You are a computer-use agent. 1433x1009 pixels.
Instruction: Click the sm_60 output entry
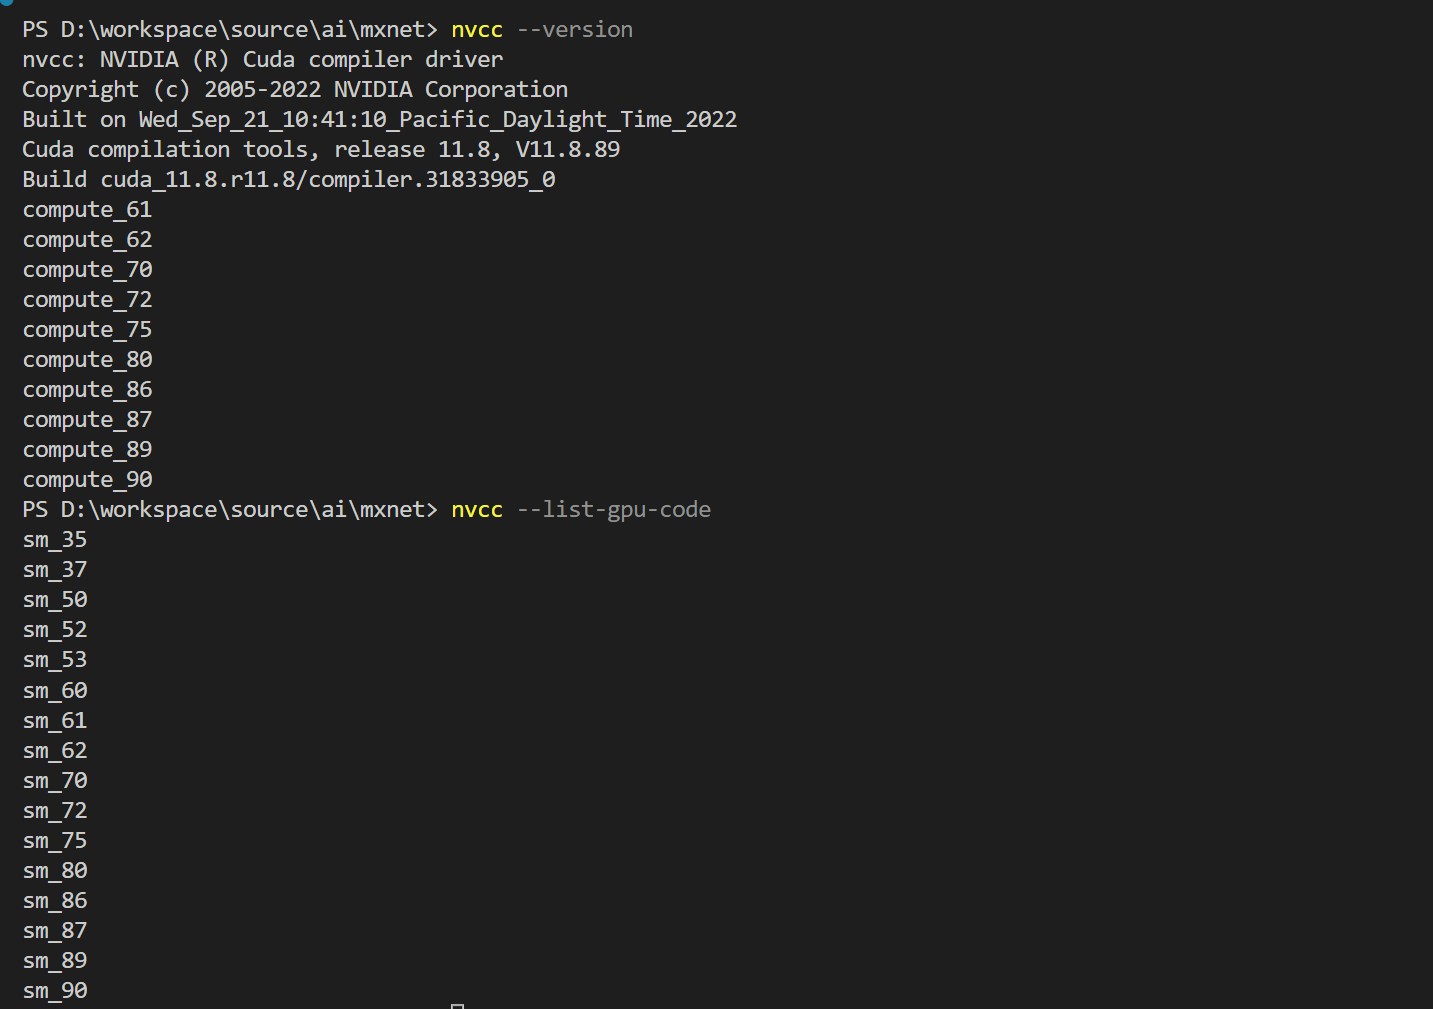[55, 691]
